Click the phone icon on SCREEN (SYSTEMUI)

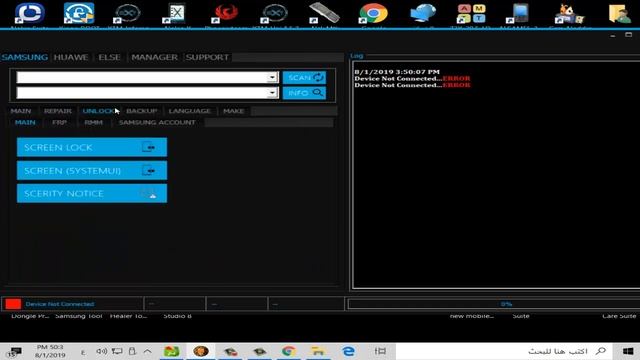click(148, 170)
